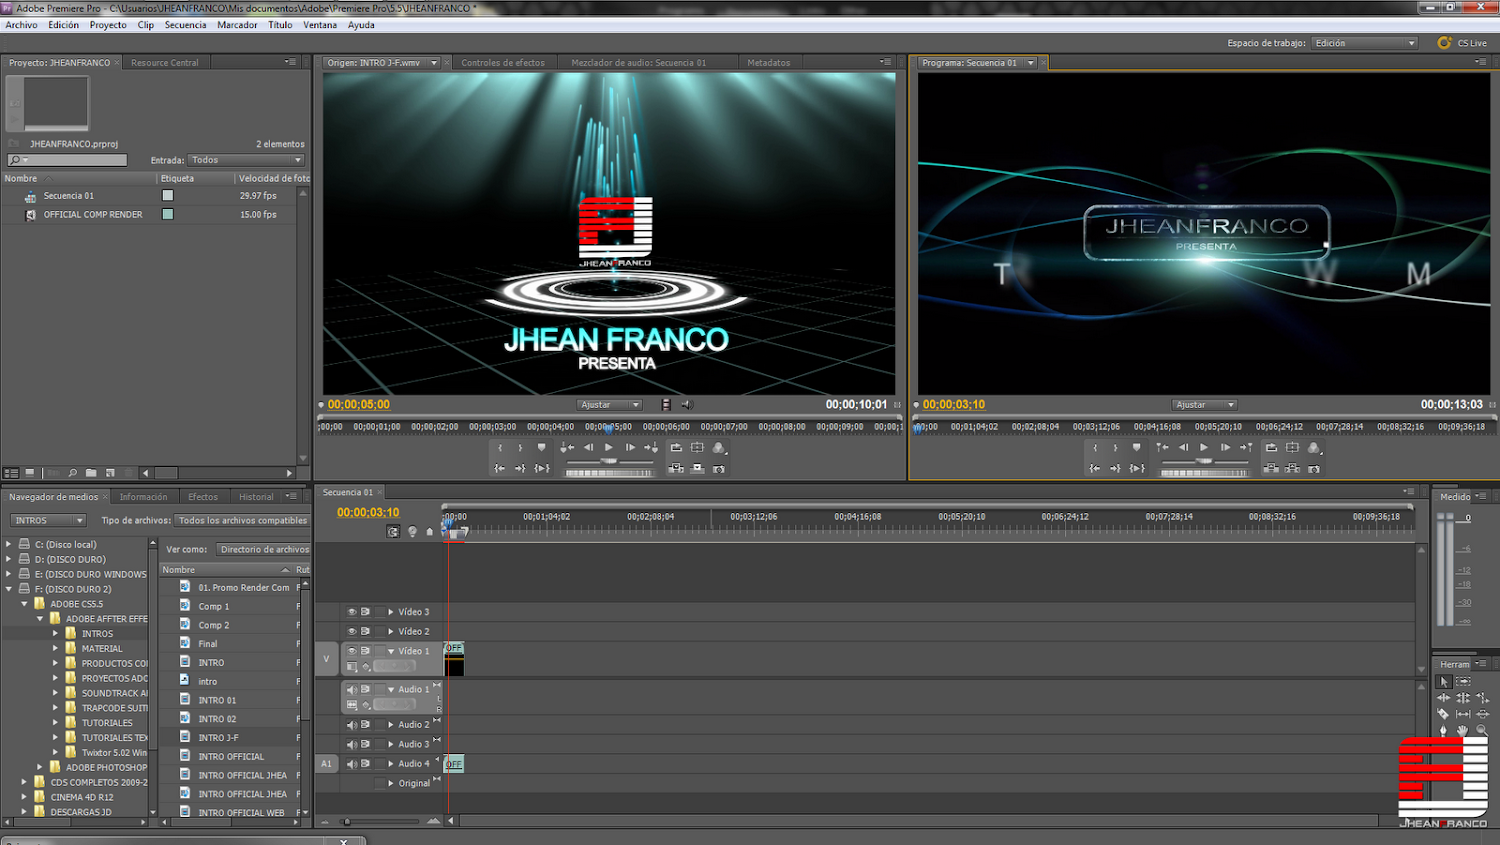
Task: Open CS Live button
Action: (x=1462, y=43)
